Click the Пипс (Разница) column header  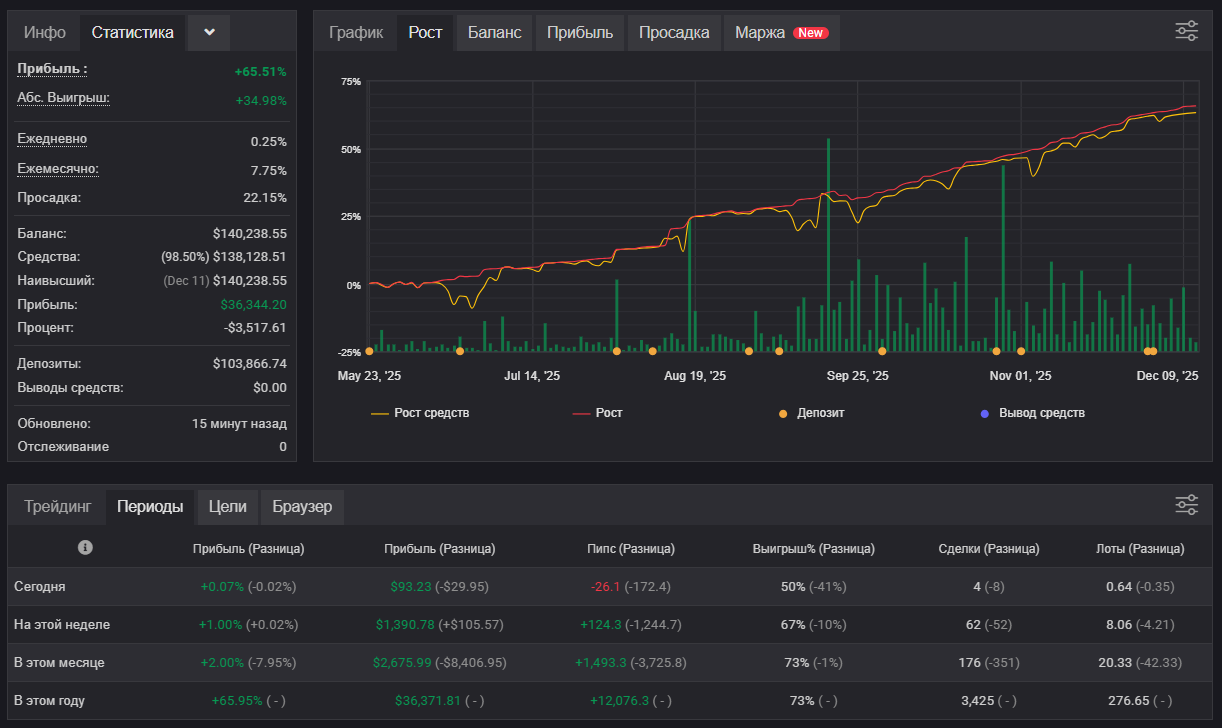point(631,548)
